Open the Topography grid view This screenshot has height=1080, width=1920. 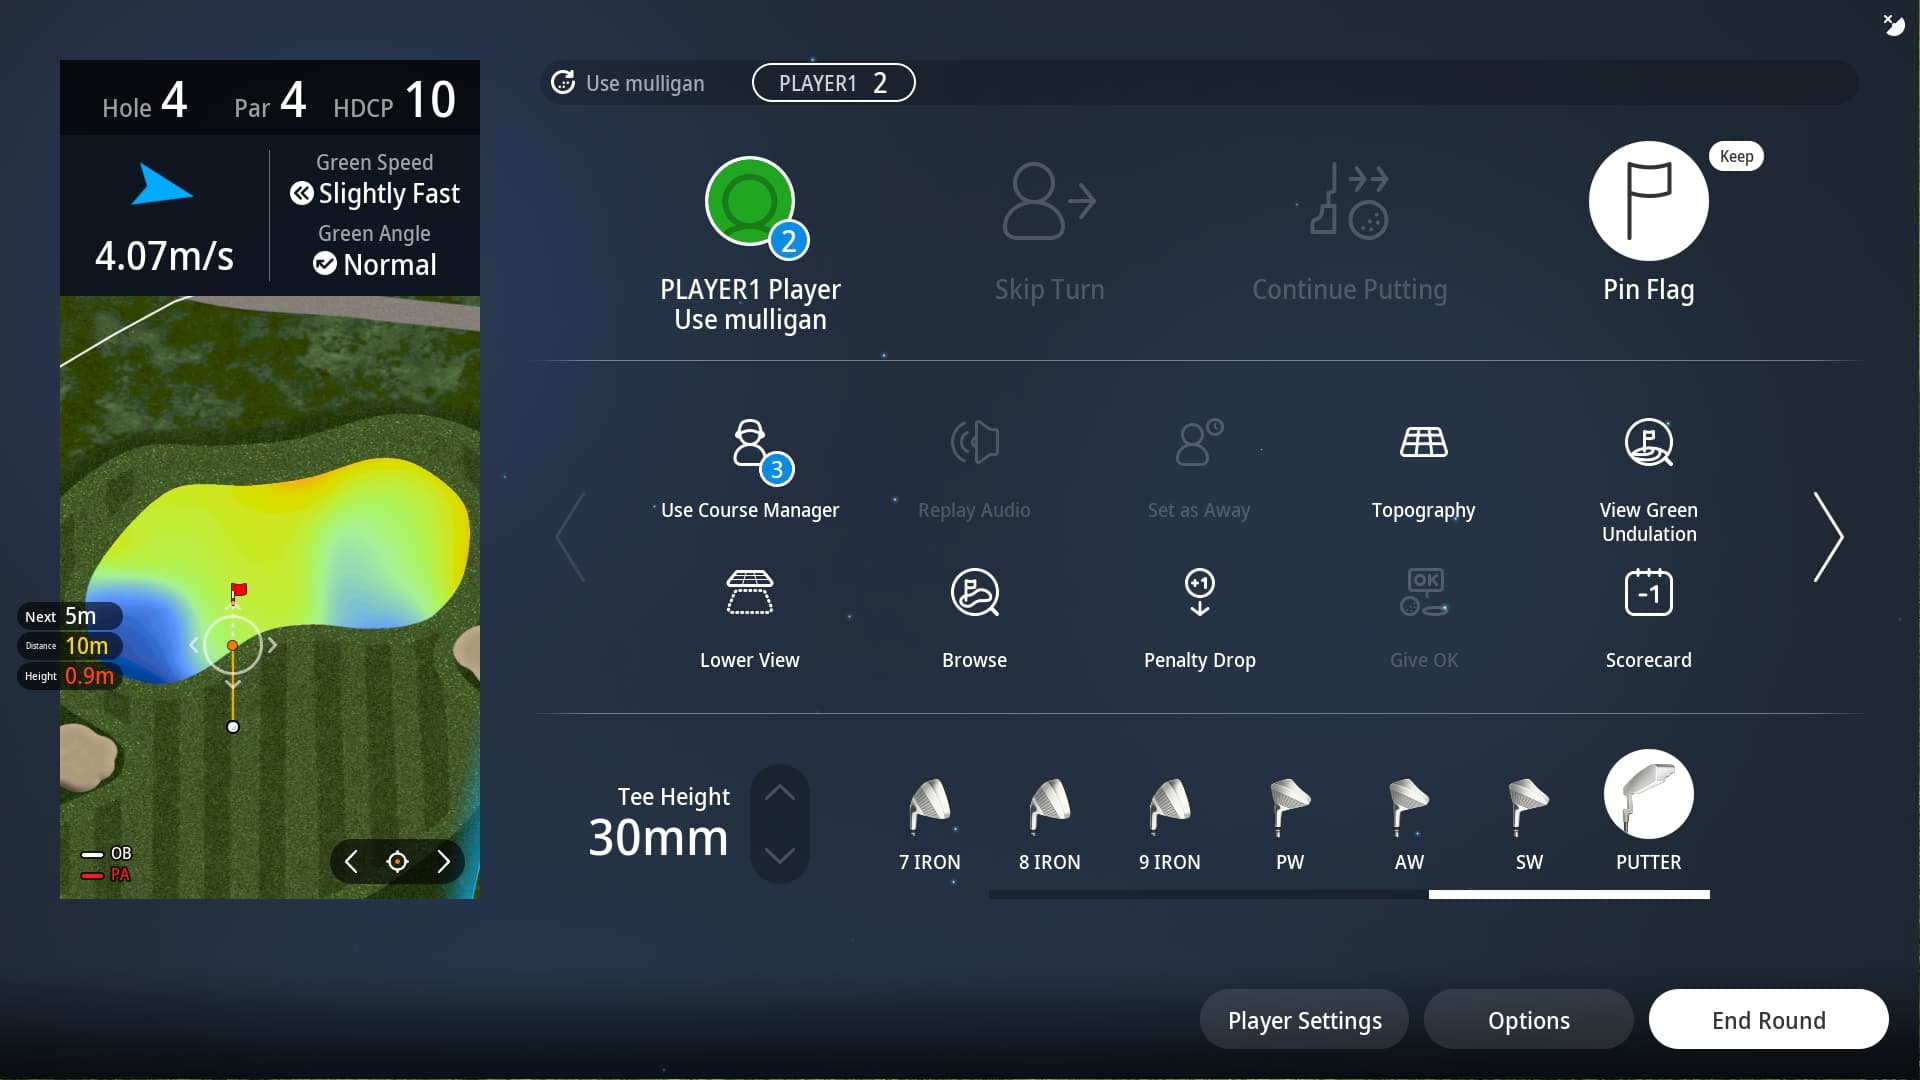(1423, 443)
